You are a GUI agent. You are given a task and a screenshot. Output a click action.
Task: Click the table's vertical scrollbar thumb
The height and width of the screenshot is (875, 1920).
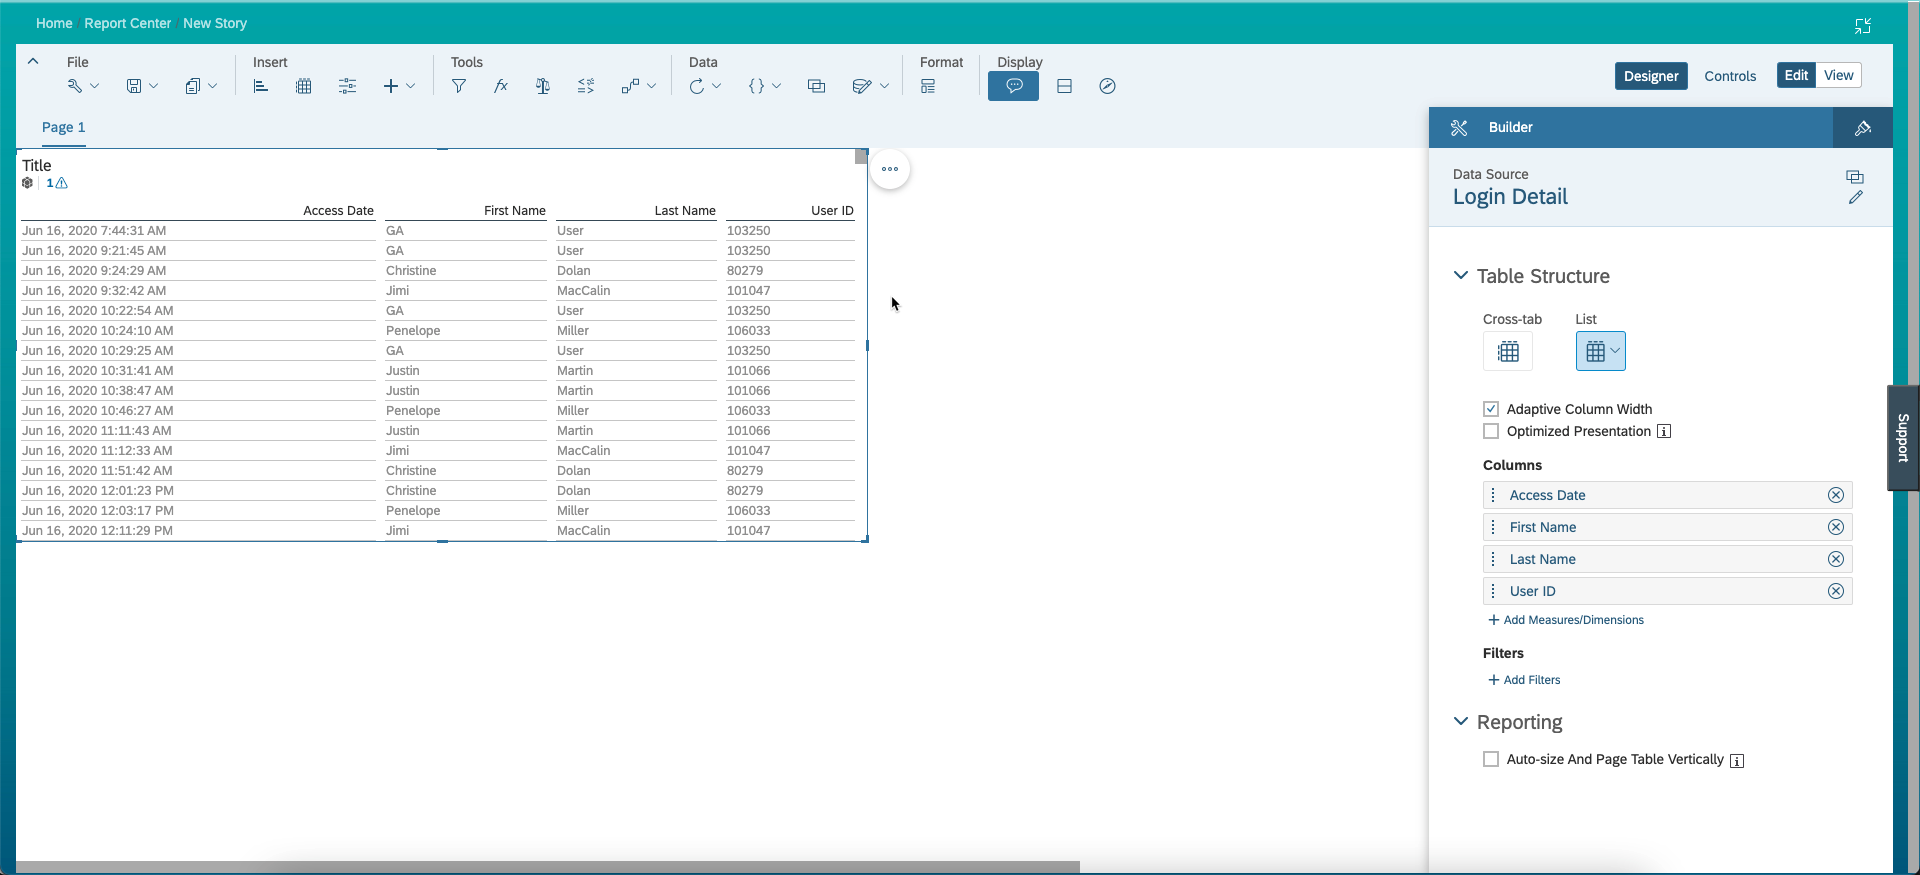861,157
